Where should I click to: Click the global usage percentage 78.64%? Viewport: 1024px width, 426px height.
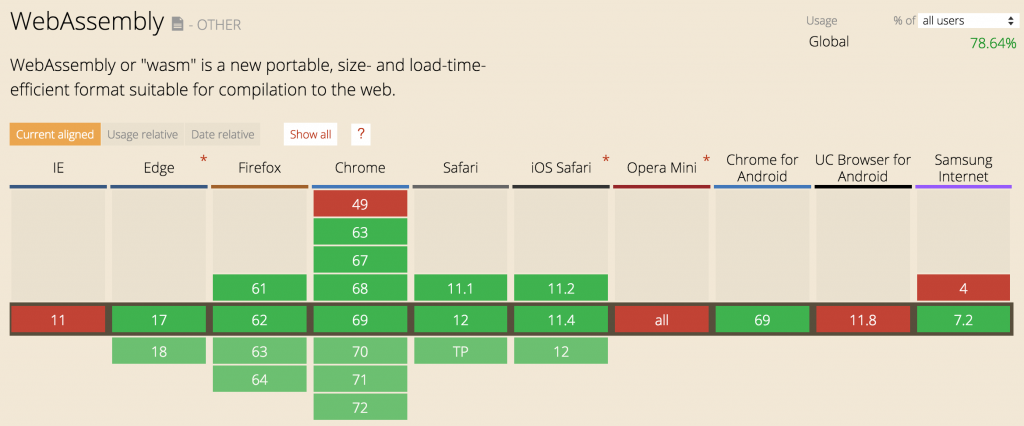point(992,43)
